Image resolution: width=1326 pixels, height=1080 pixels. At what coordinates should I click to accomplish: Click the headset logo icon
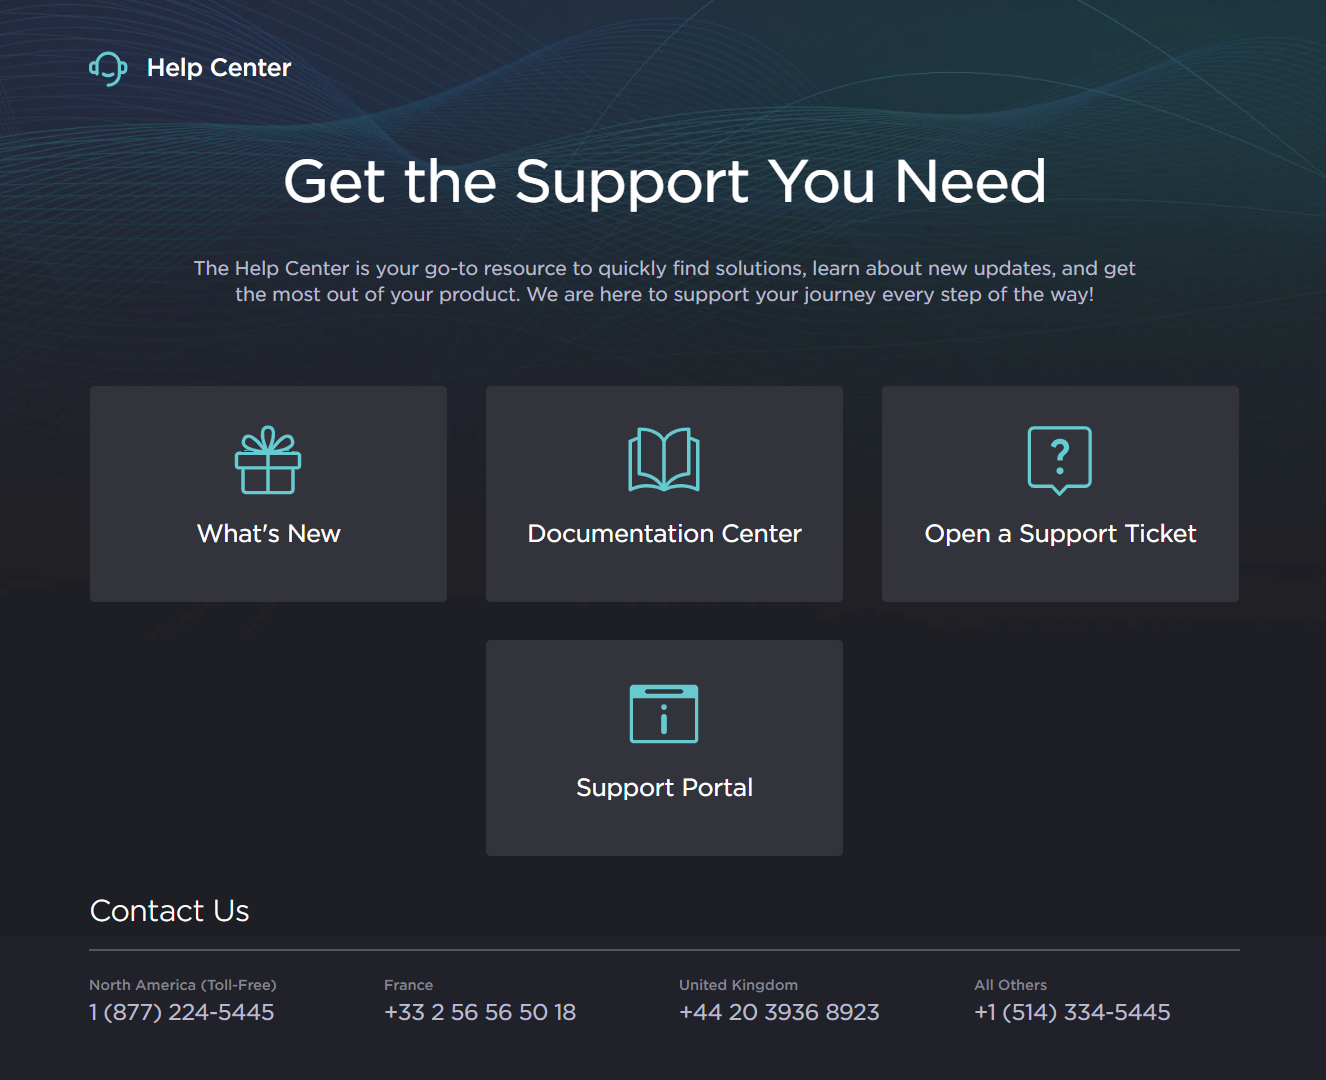(x=108, y=68)
